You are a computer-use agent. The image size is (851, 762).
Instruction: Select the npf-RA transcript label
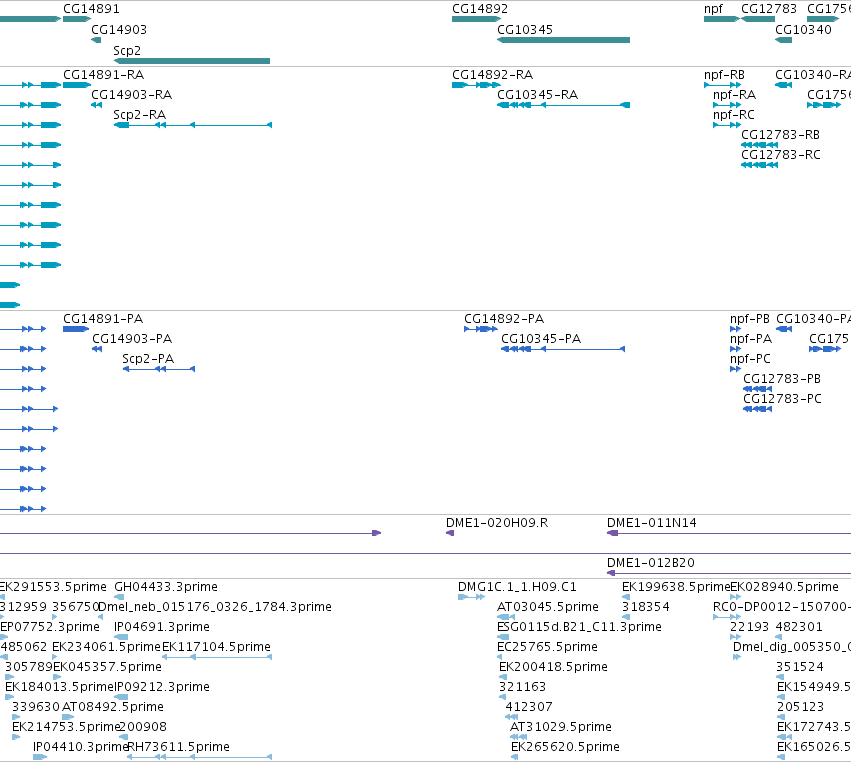click(734, 95)
